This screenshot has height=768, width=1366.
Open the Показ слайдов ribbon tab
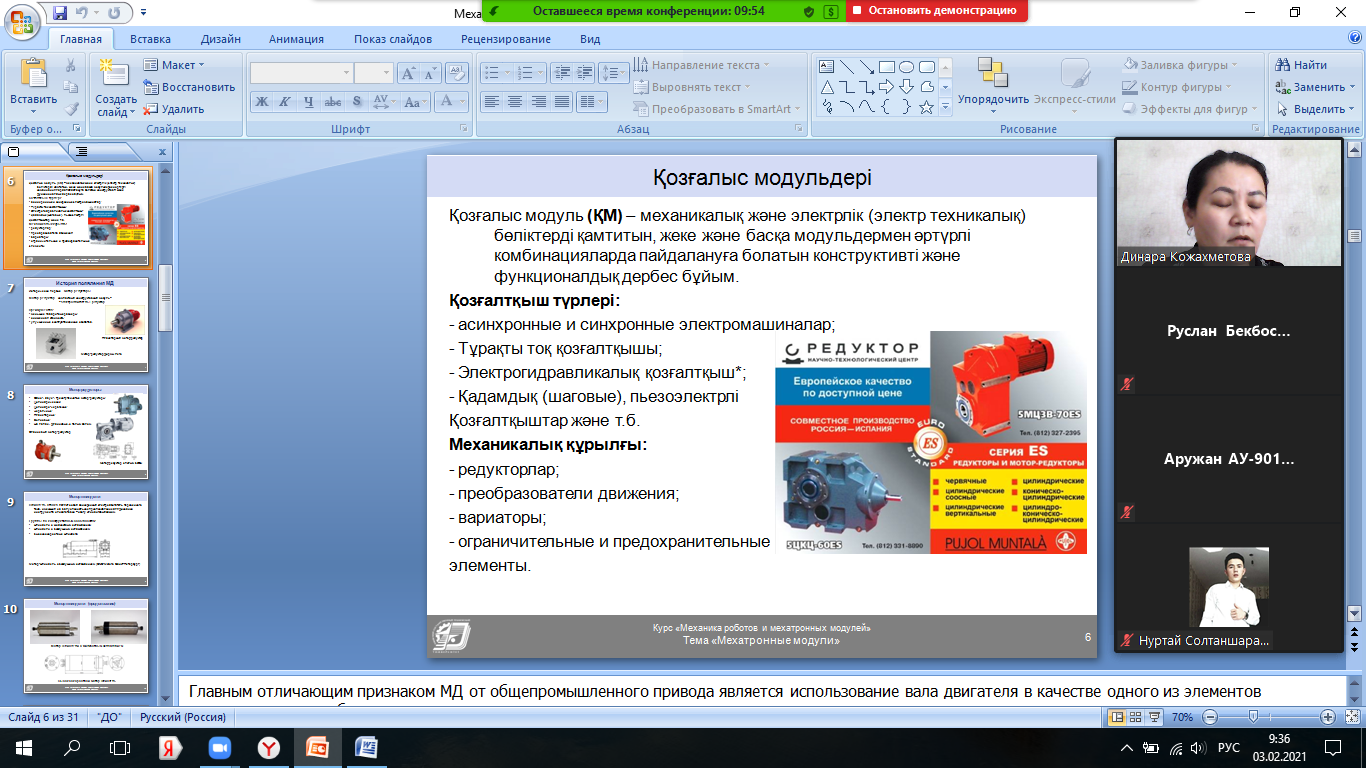393,39
